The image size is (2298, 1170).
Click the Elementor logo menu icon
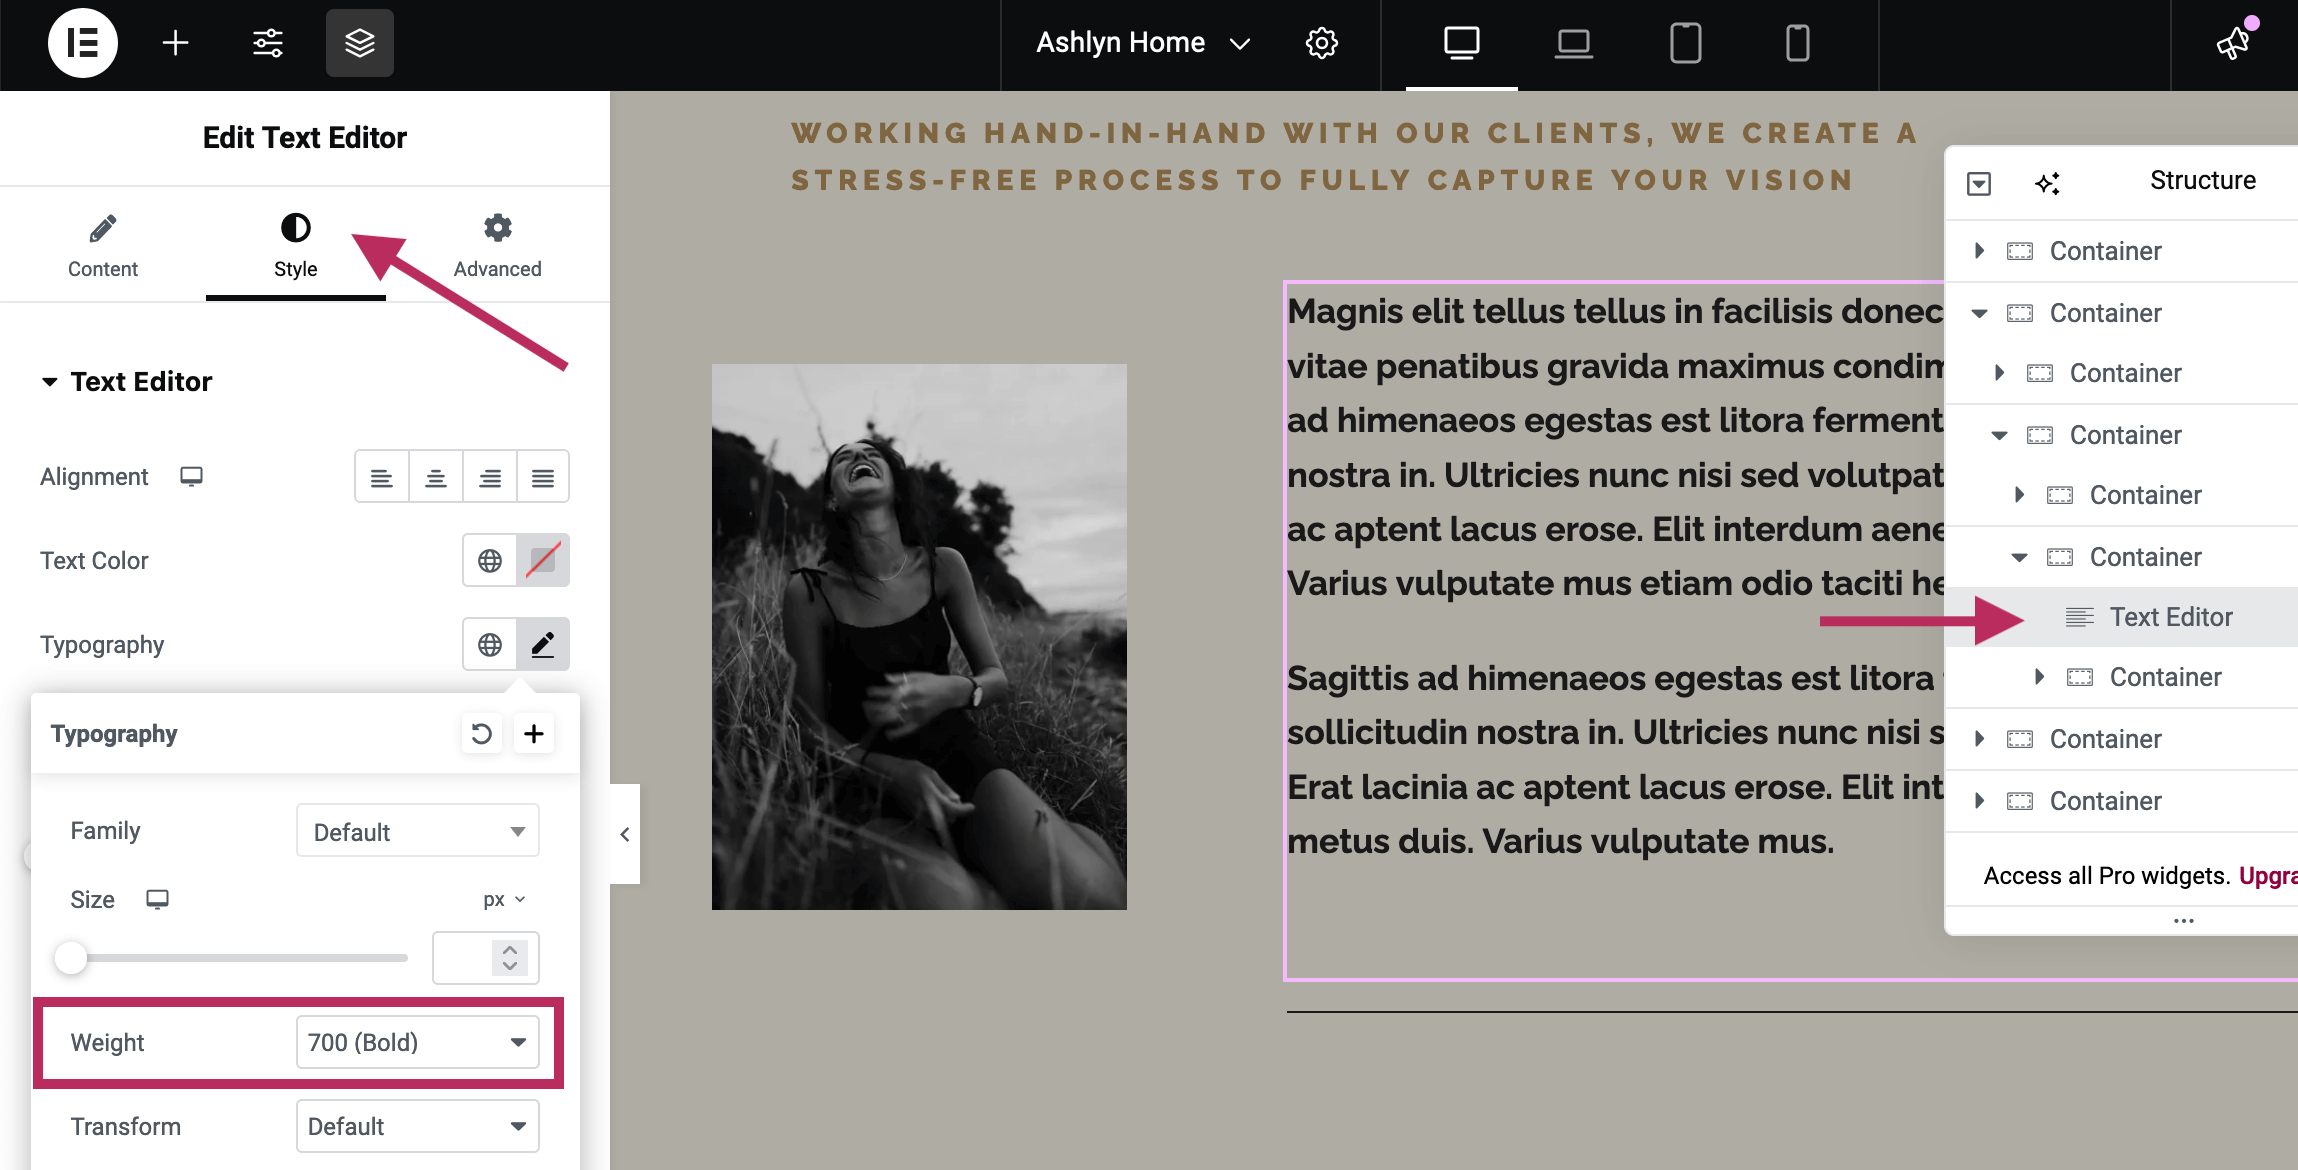pos(82,43)
